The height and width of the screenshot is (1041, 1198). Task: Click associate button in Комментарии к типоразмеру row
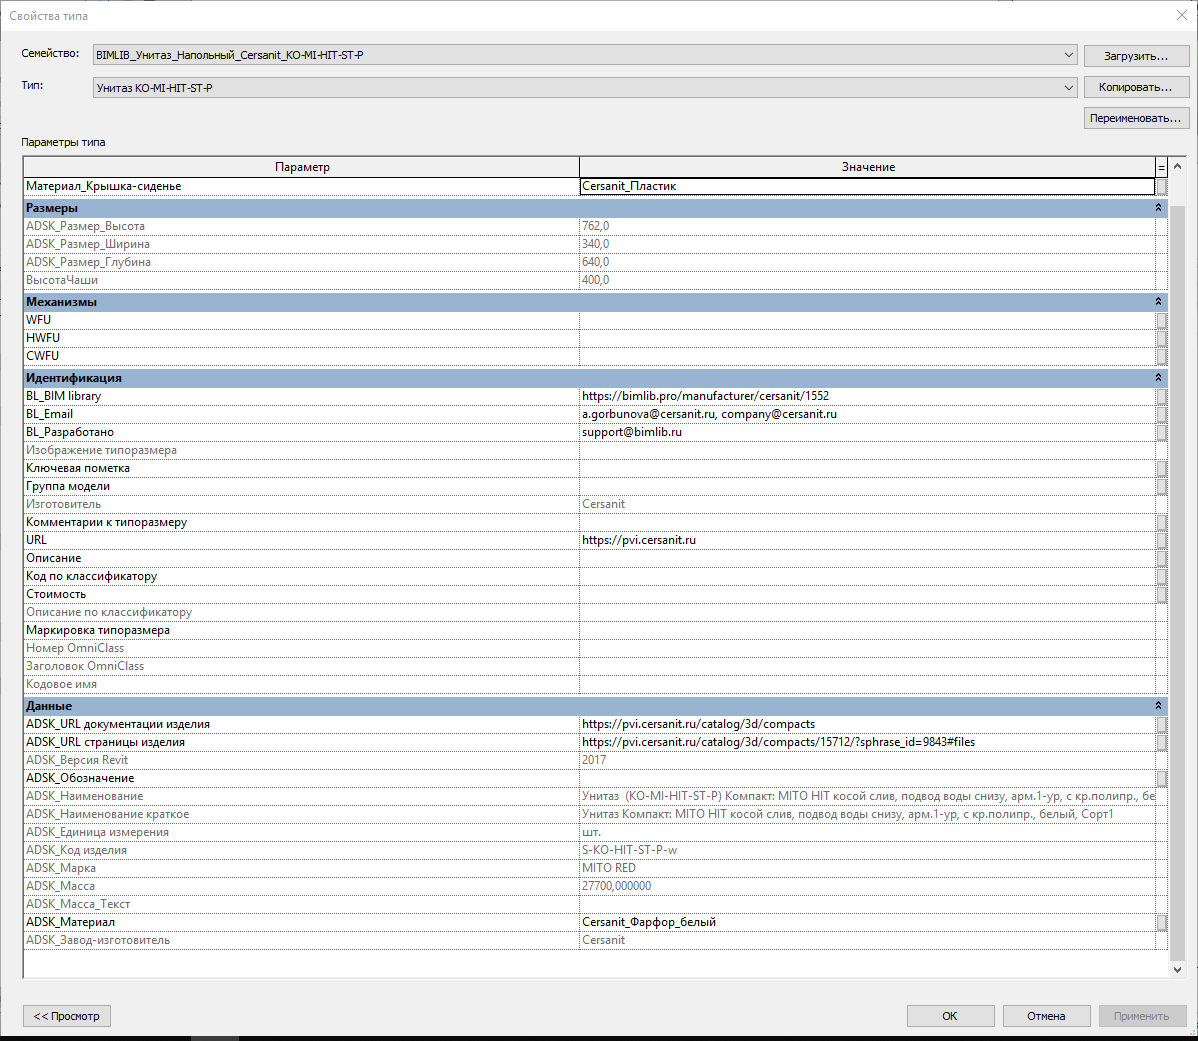click(1161, 522)
